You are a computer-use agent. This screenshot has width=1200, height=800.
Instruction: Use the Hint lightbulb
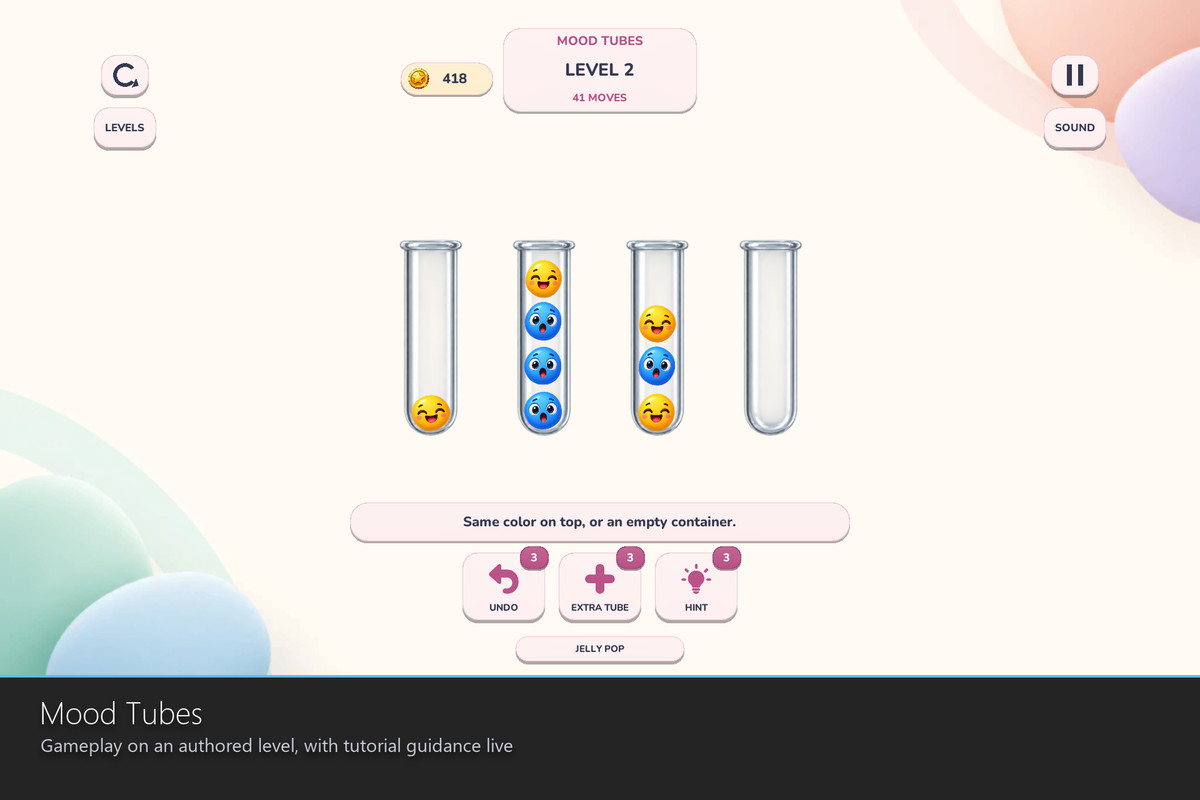tap(696, 587)
